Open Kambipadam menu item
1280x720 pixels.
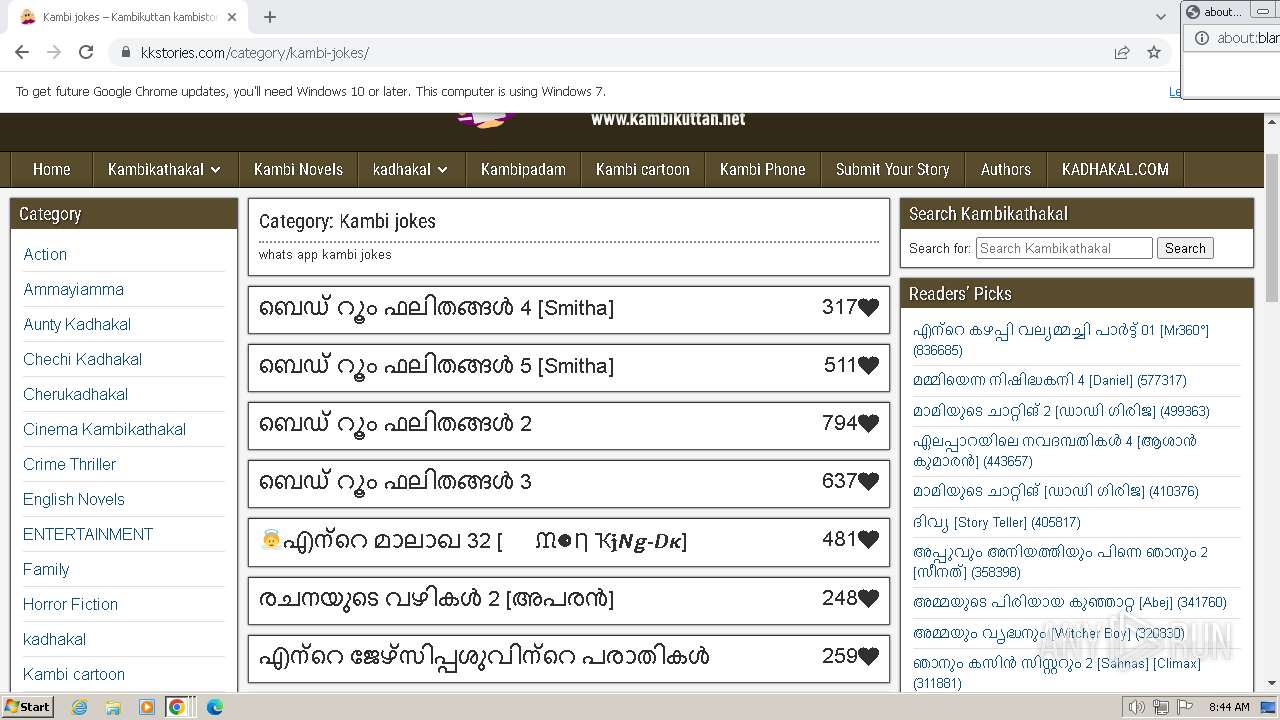coord(523,169)
